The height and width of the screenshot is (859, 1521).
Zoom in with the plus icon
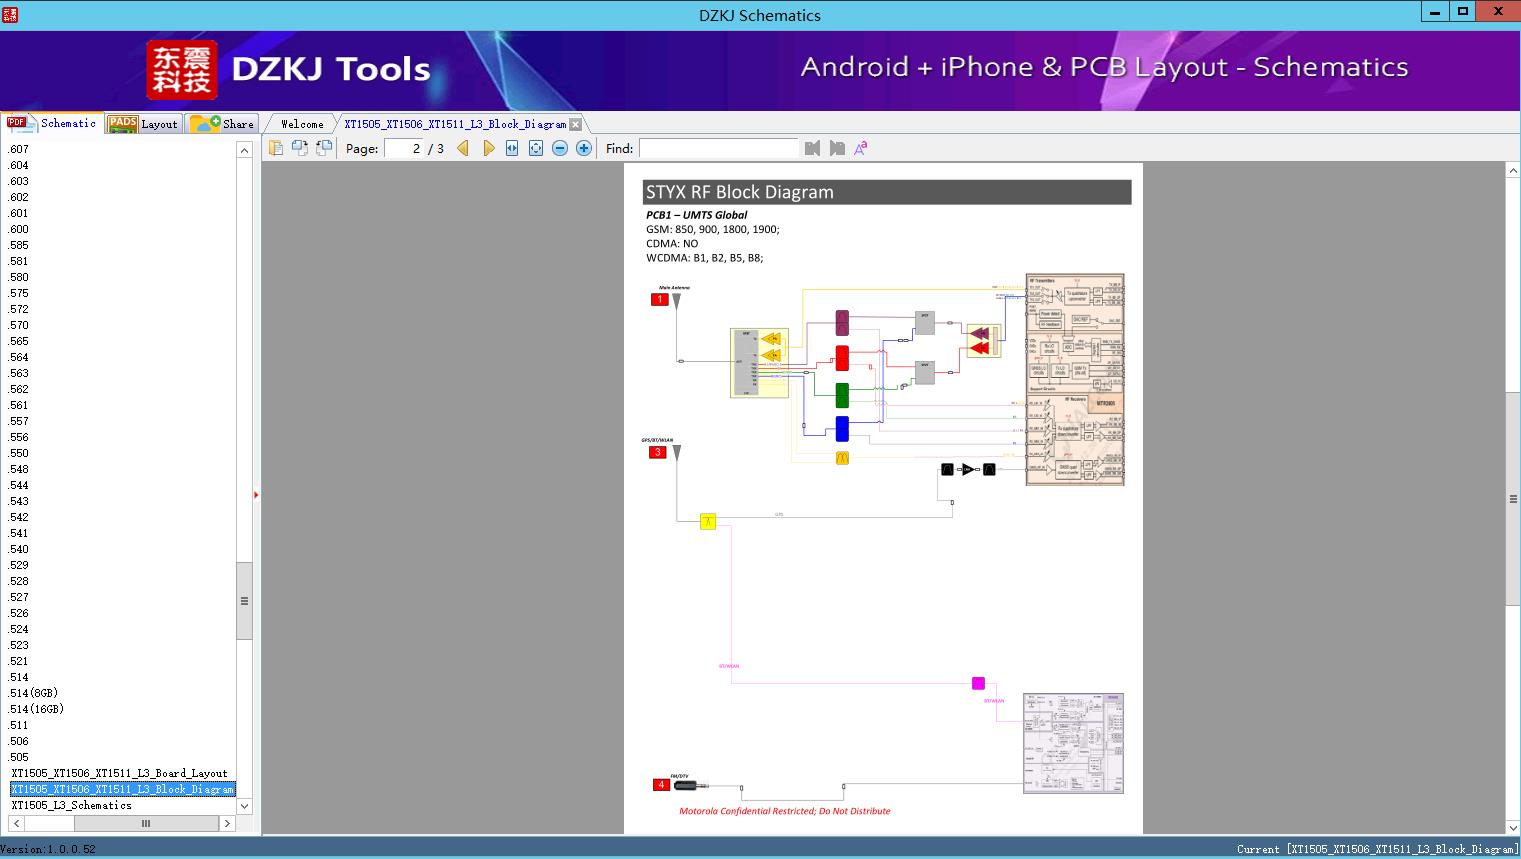tap(584, 148)
